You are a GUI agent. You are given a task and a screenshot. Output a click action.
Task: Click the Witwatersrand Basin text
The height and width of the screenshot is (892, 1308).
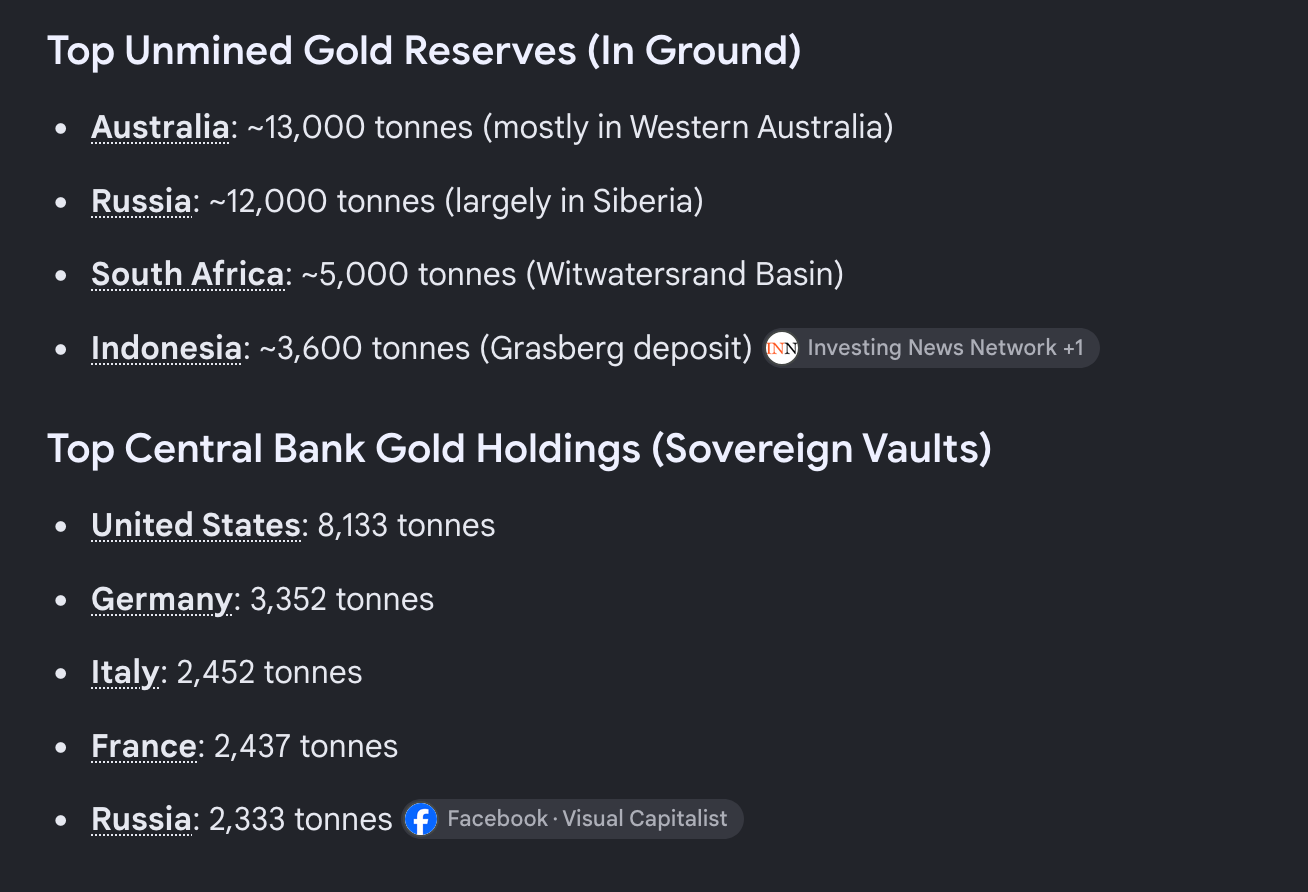point(685,274)
